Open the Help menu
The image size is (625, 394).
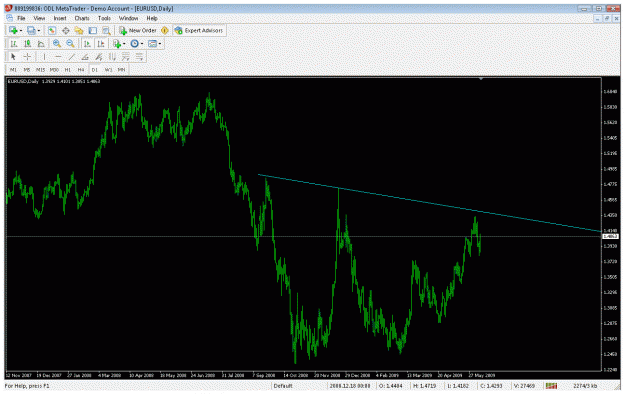click(x=152, y=18)
